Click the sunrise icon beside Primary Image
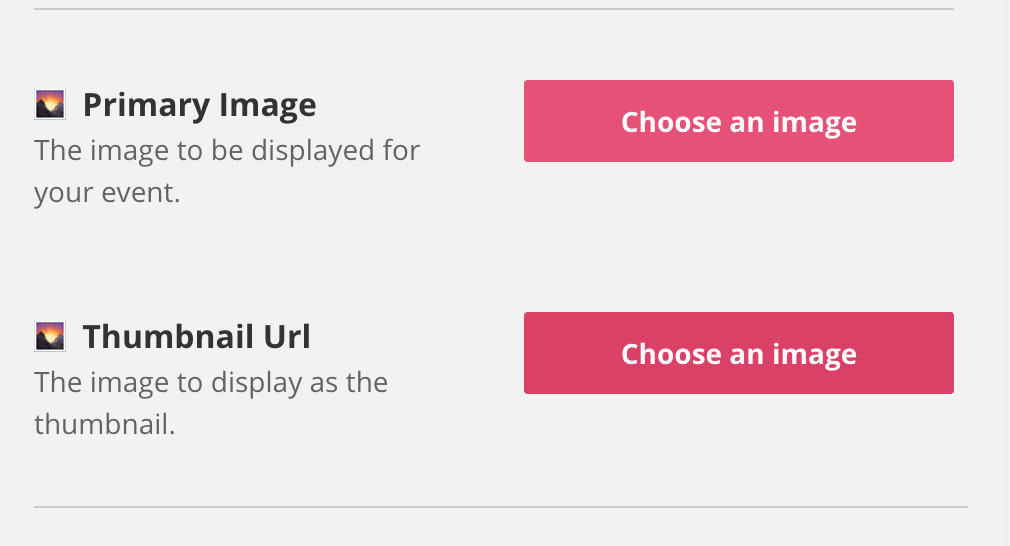The height and width of the screenshot is (546, 1010). coord(50,104)
